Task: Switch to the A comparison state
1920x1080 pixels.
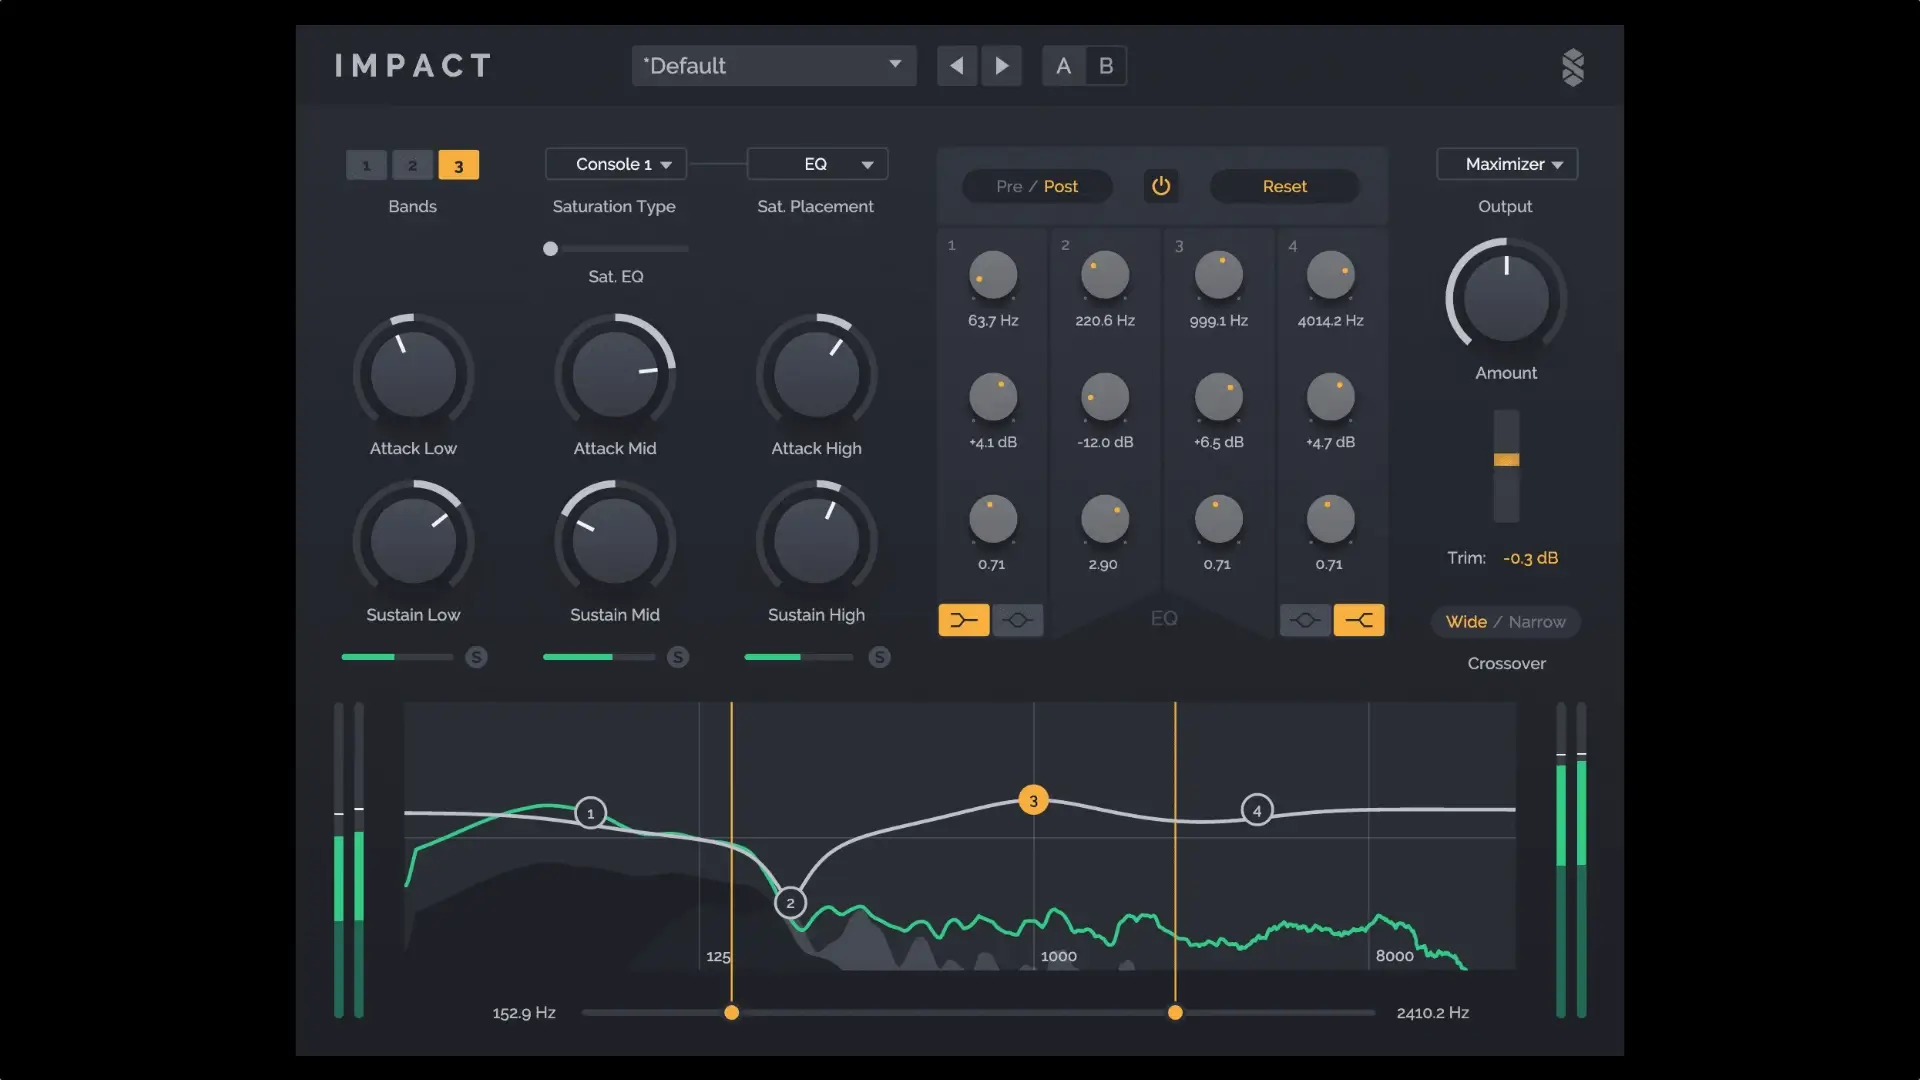Action: [x=1063, y=66]
